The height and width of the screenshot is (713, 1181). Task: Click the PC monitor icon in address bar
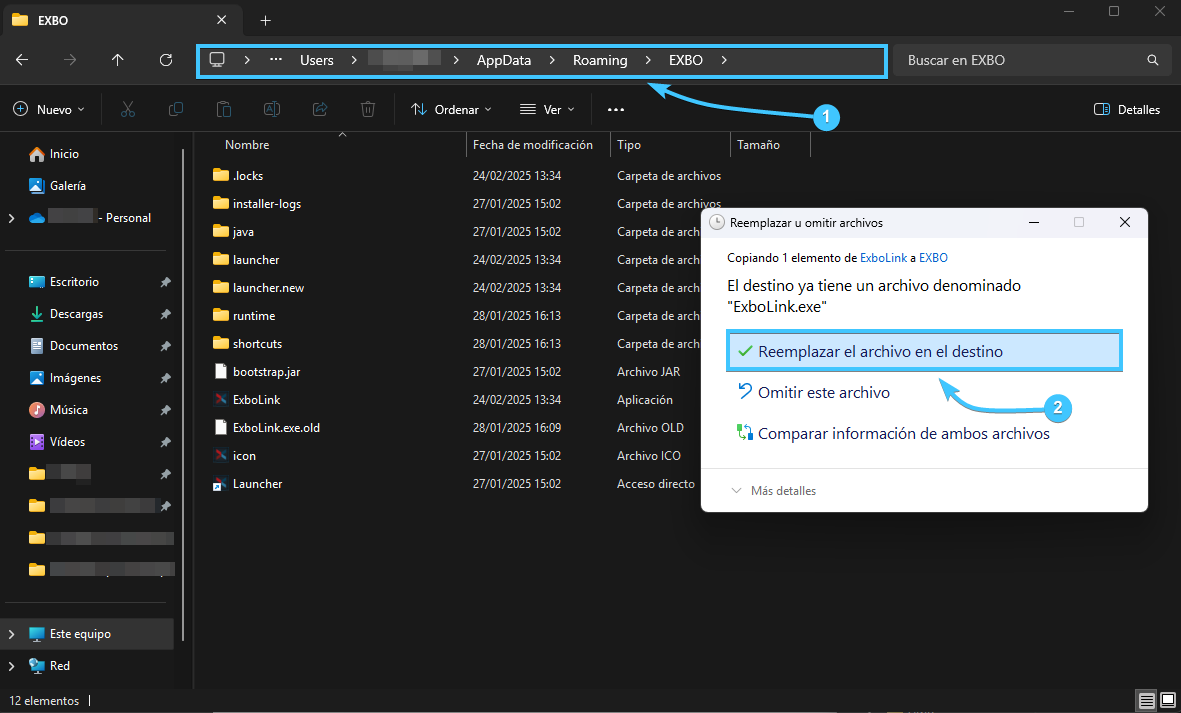point(217,60)
